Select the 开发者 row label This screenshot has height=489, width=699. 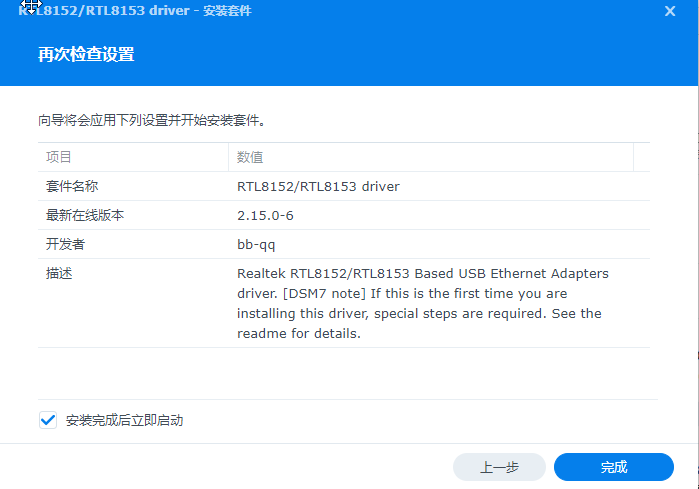coord(65,244)
